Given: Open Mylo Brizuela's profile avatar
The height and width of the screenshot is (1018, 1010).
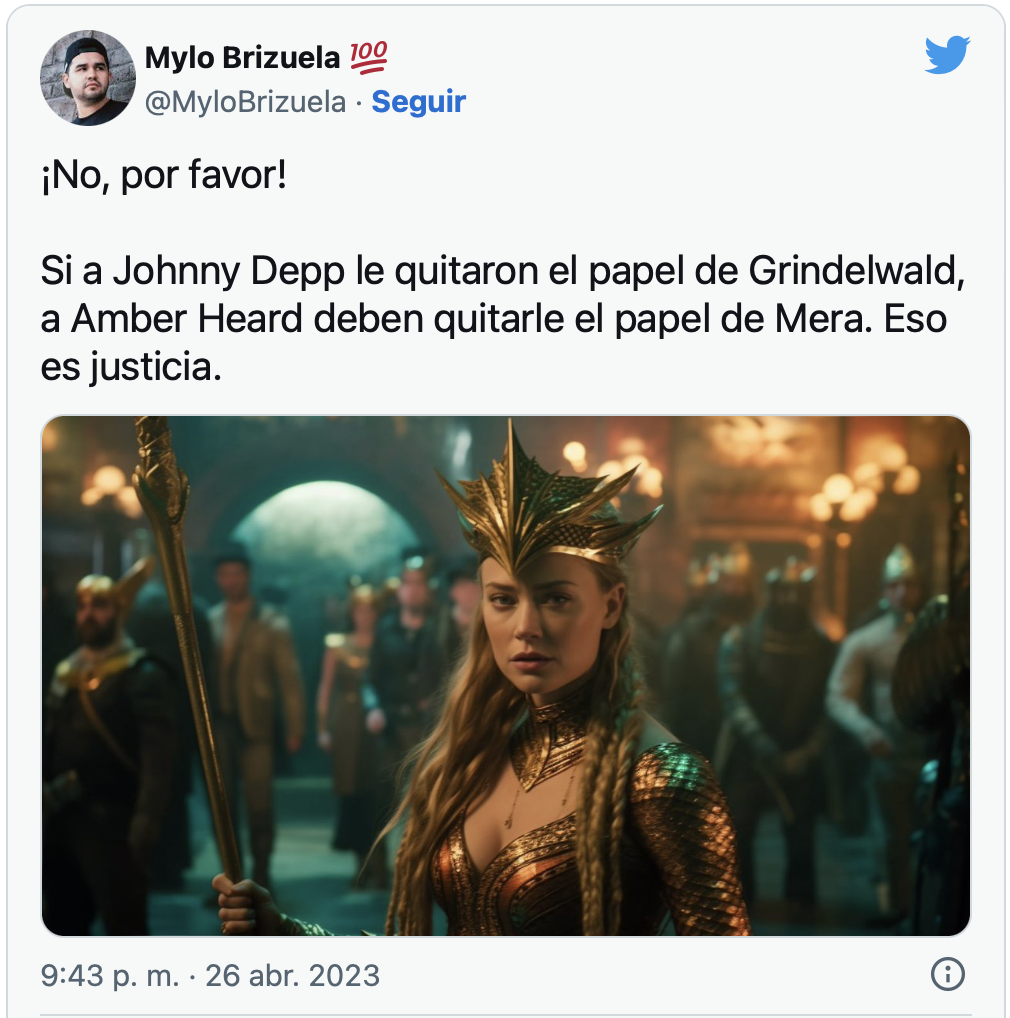Looking at the screenshot, I should 88,77.
